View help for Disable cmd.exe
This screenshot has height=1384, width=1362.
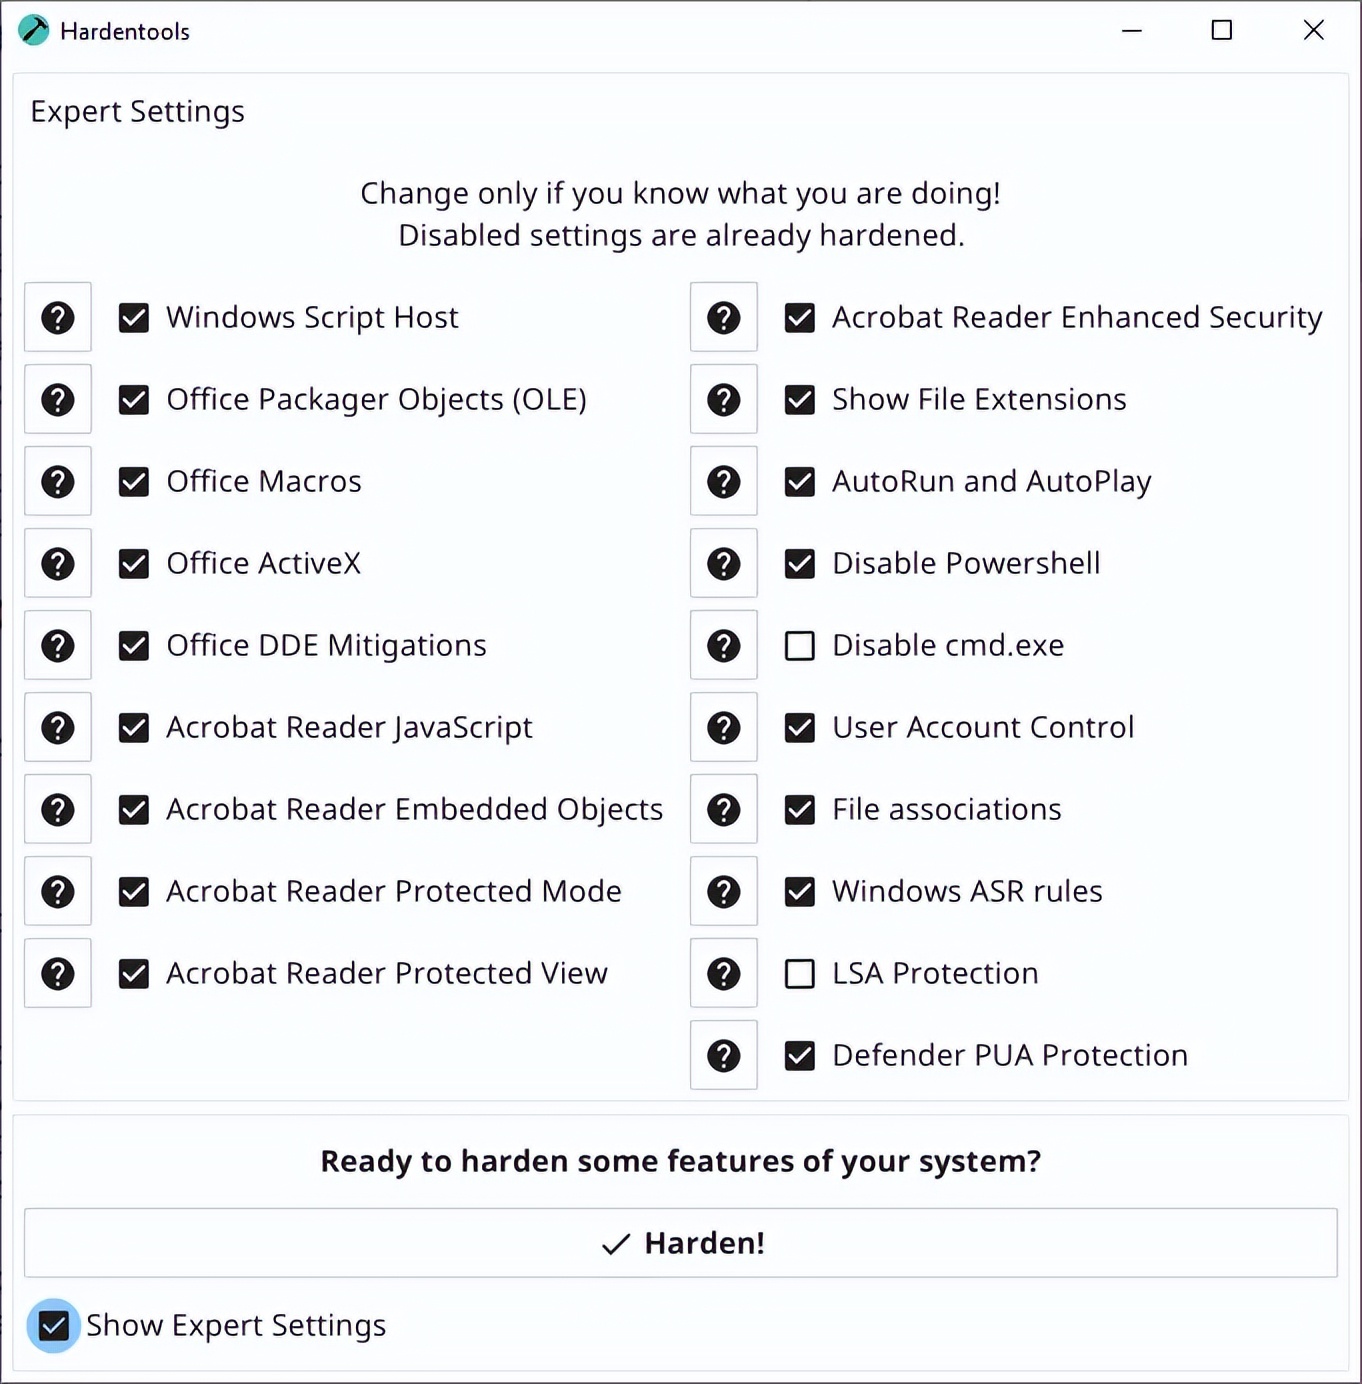point(724,646)
